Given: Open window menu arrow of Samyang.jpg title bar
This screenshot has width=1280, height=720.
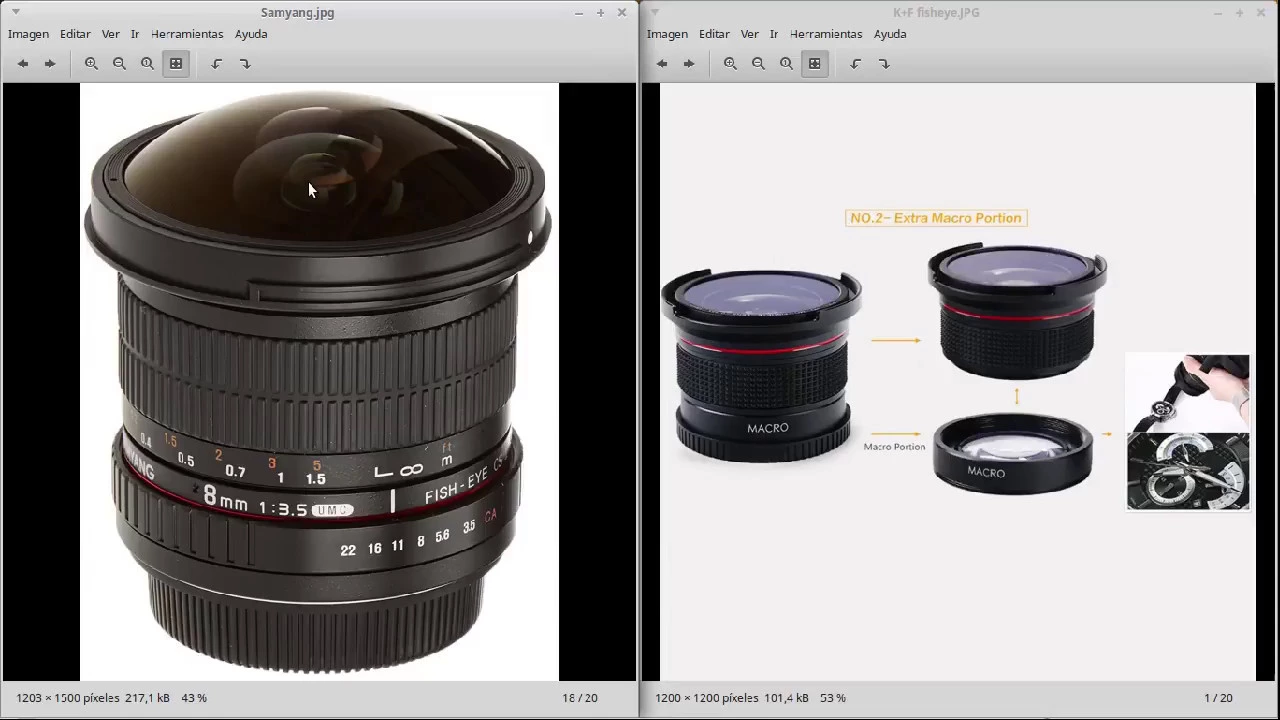Looking at the screenshot, I should point(15,12).
